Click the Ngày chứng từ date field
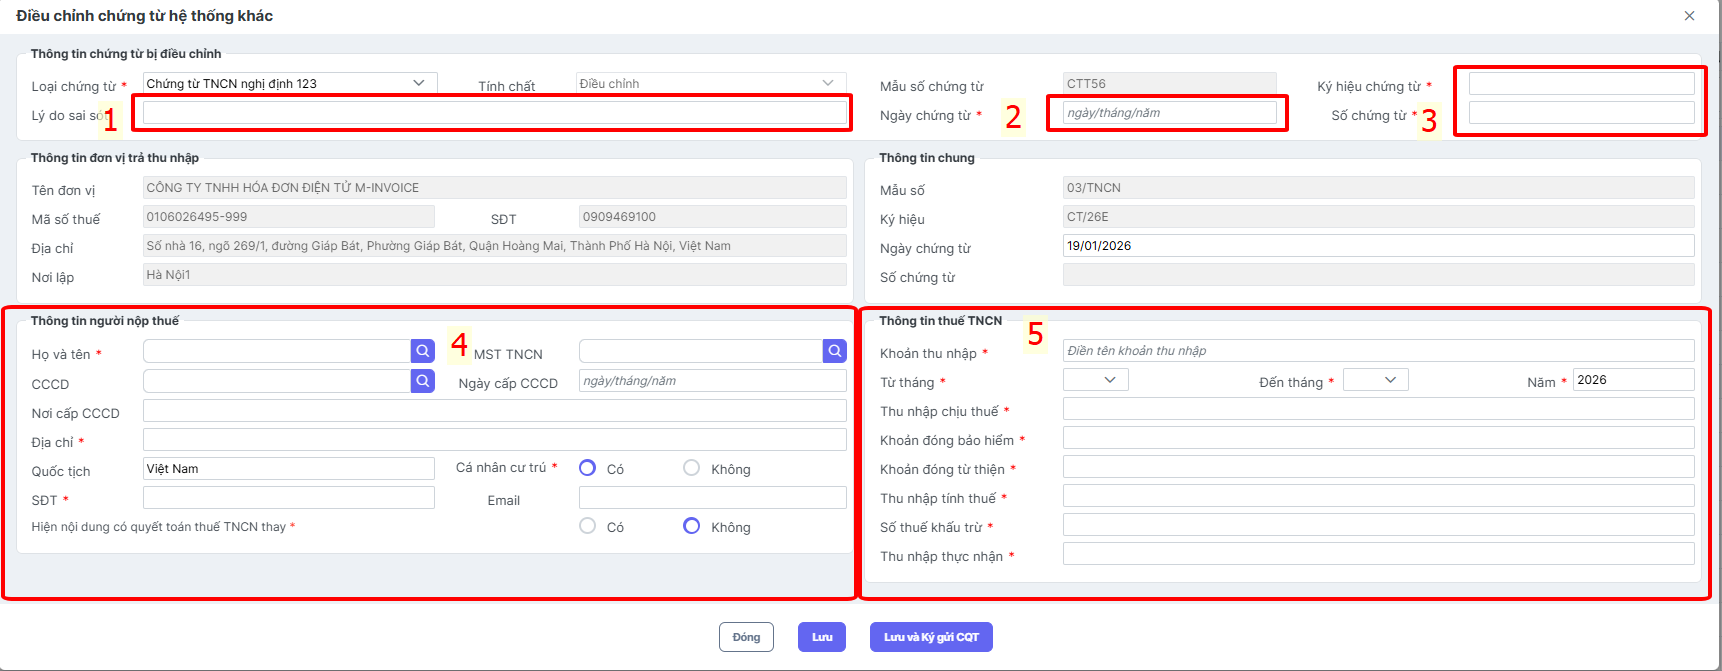Screen dimensions: 1722x671 (x=1169, y=113)
